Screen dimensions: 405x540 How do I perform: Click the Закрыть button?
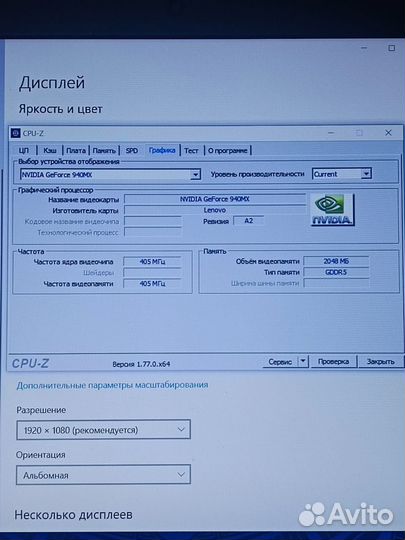pos(381,362)
